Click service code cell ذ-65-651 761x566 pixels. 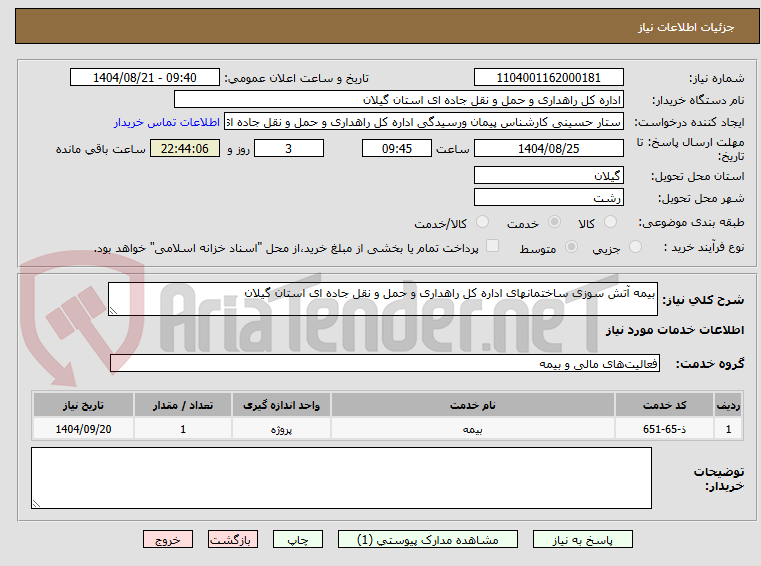point(664,429)
